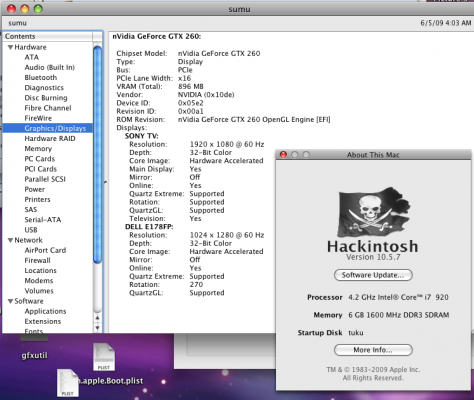The width and height of the screenshot is (474, 400).
Task: Collapse the Hardware disclosure triangle
Action: [10, 47]
